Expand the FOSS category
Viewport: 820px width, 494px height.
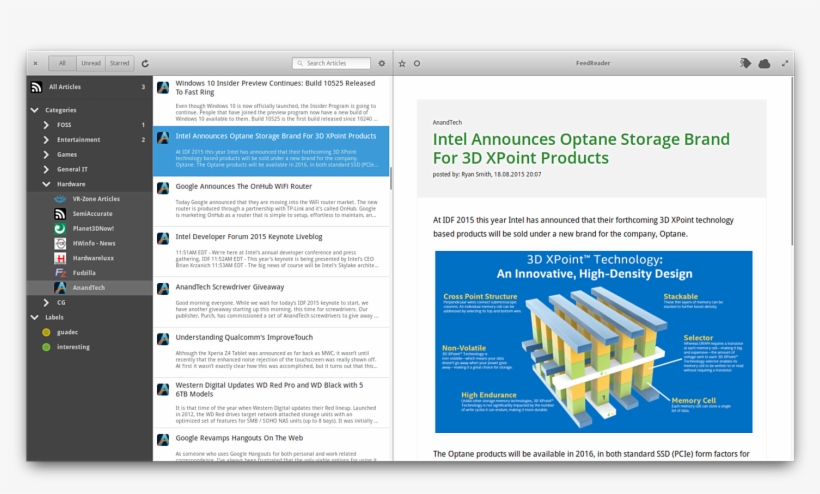tap(46, 125)
